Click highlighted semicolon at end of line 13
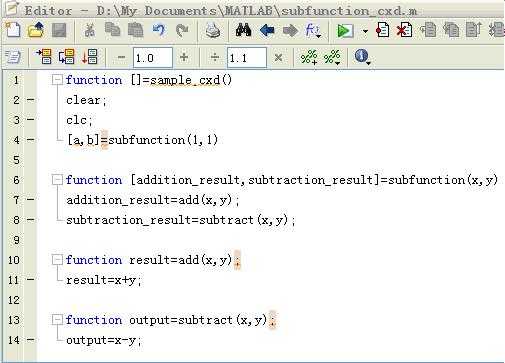Image resolution: width=505 pixels, height=363 pixels. (x=272, y=320)
